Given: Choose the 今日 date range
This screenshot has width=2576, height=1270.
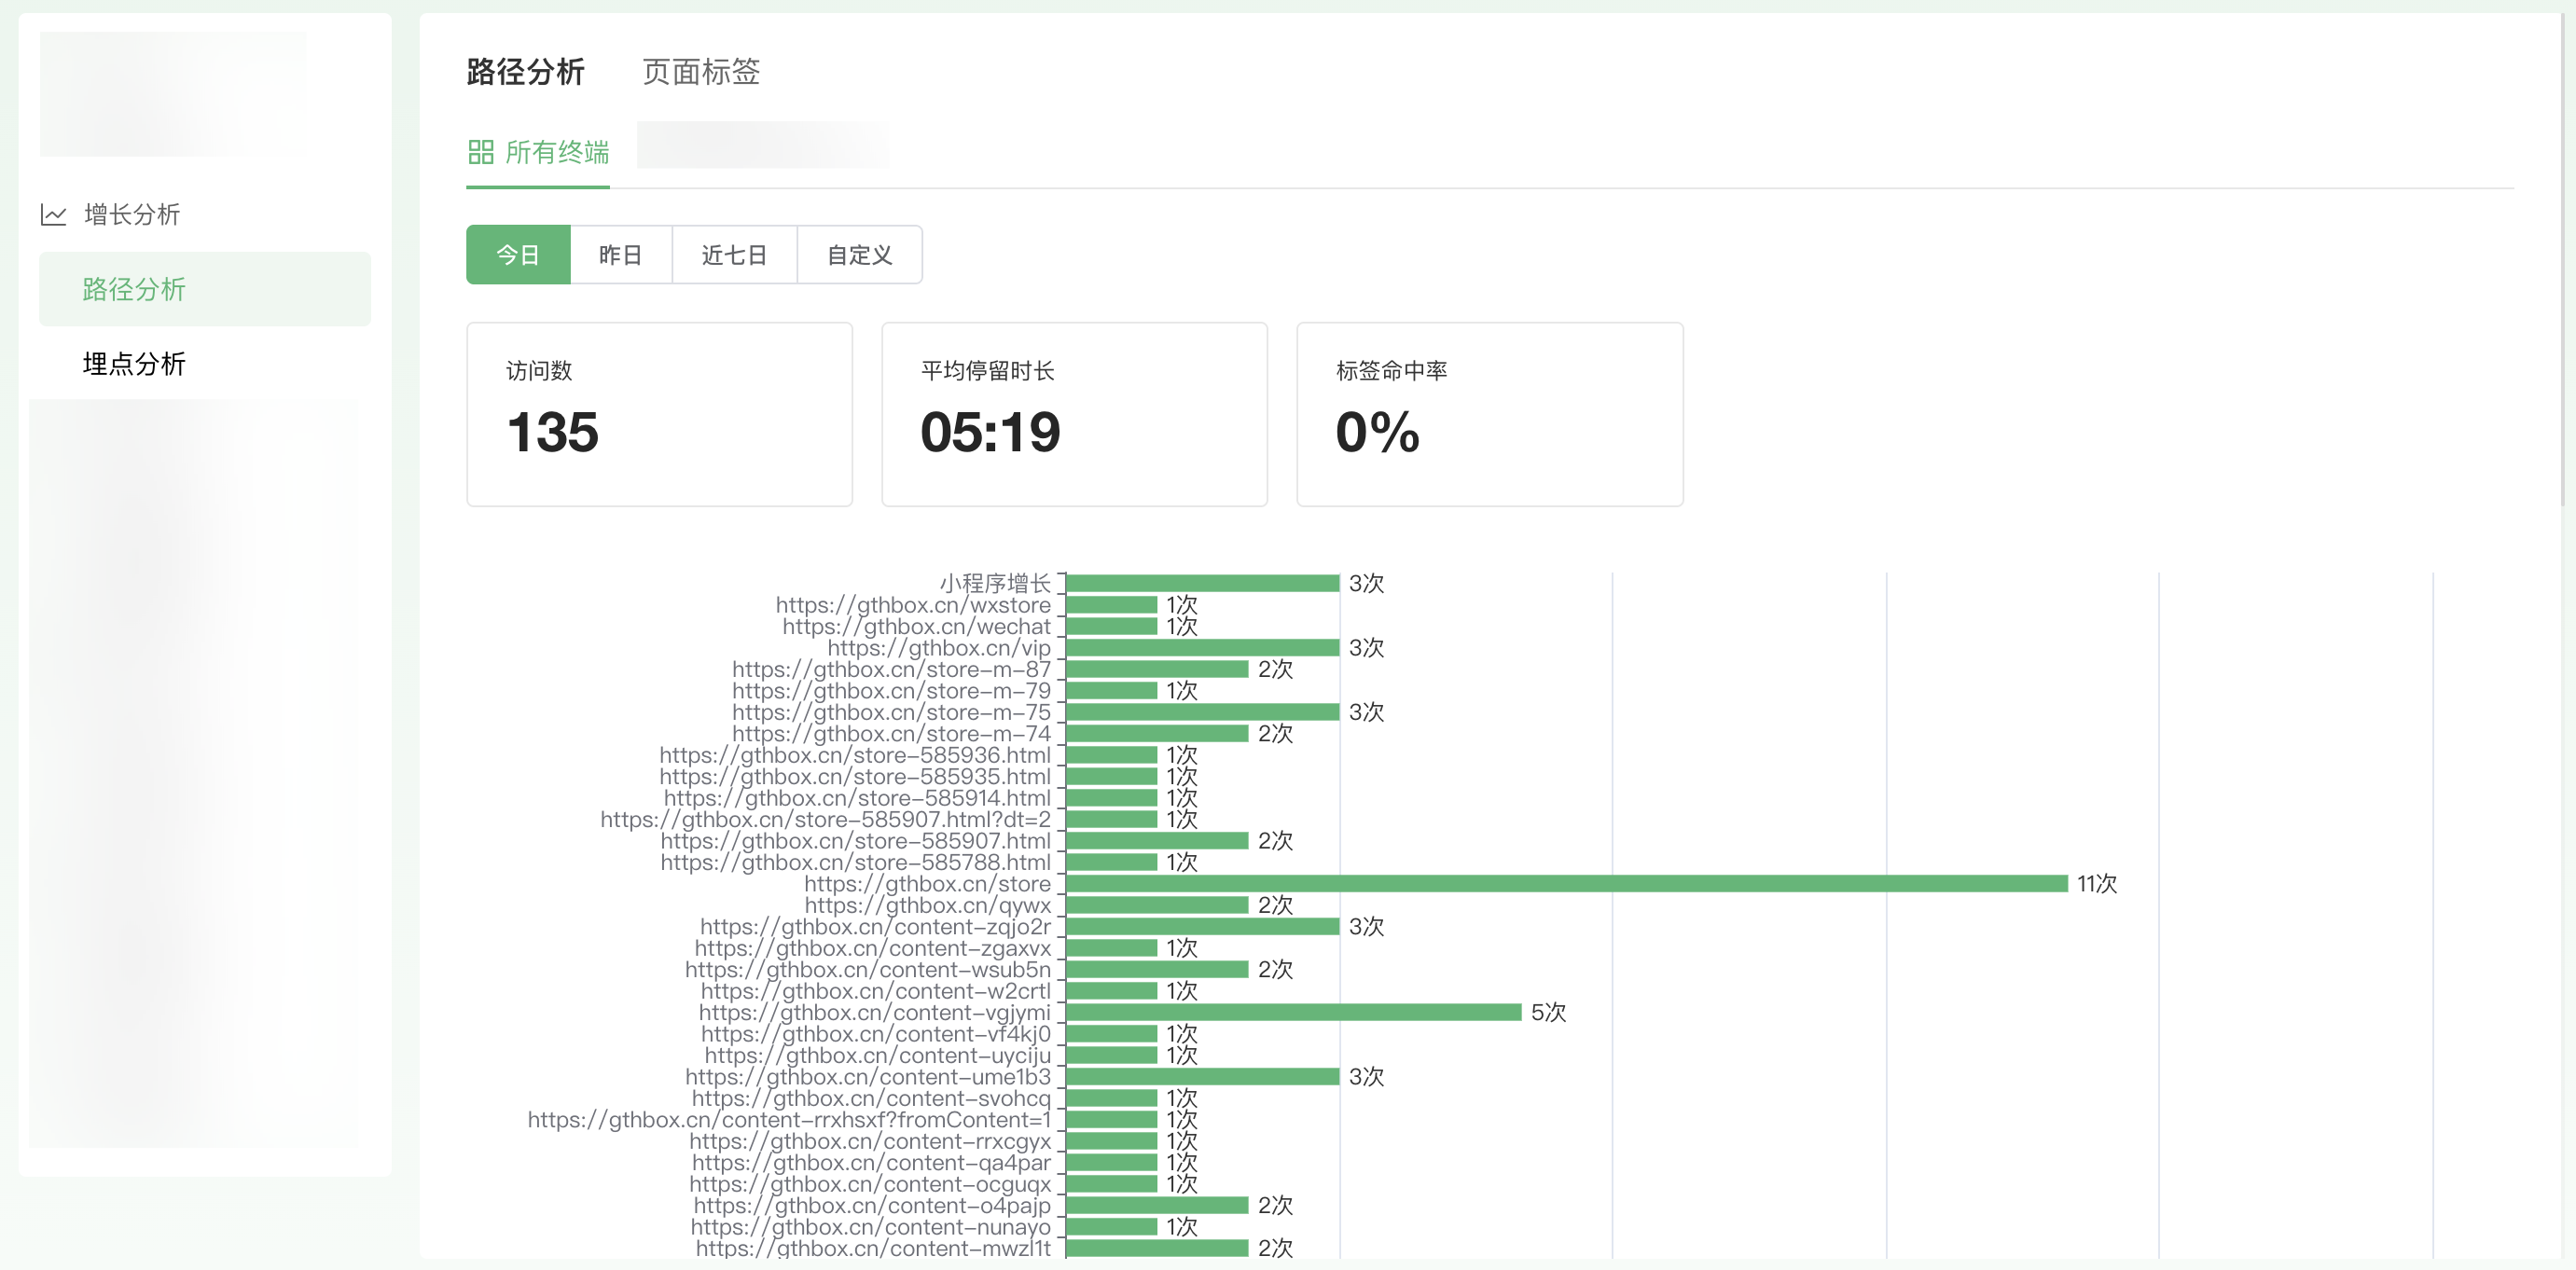Looking at the screenshot, I should 518,255.
